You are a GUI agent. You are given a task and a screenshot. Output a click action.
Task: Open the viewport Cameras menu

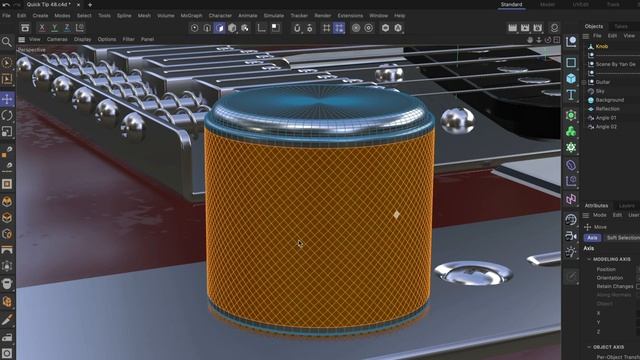click(57, 39)
